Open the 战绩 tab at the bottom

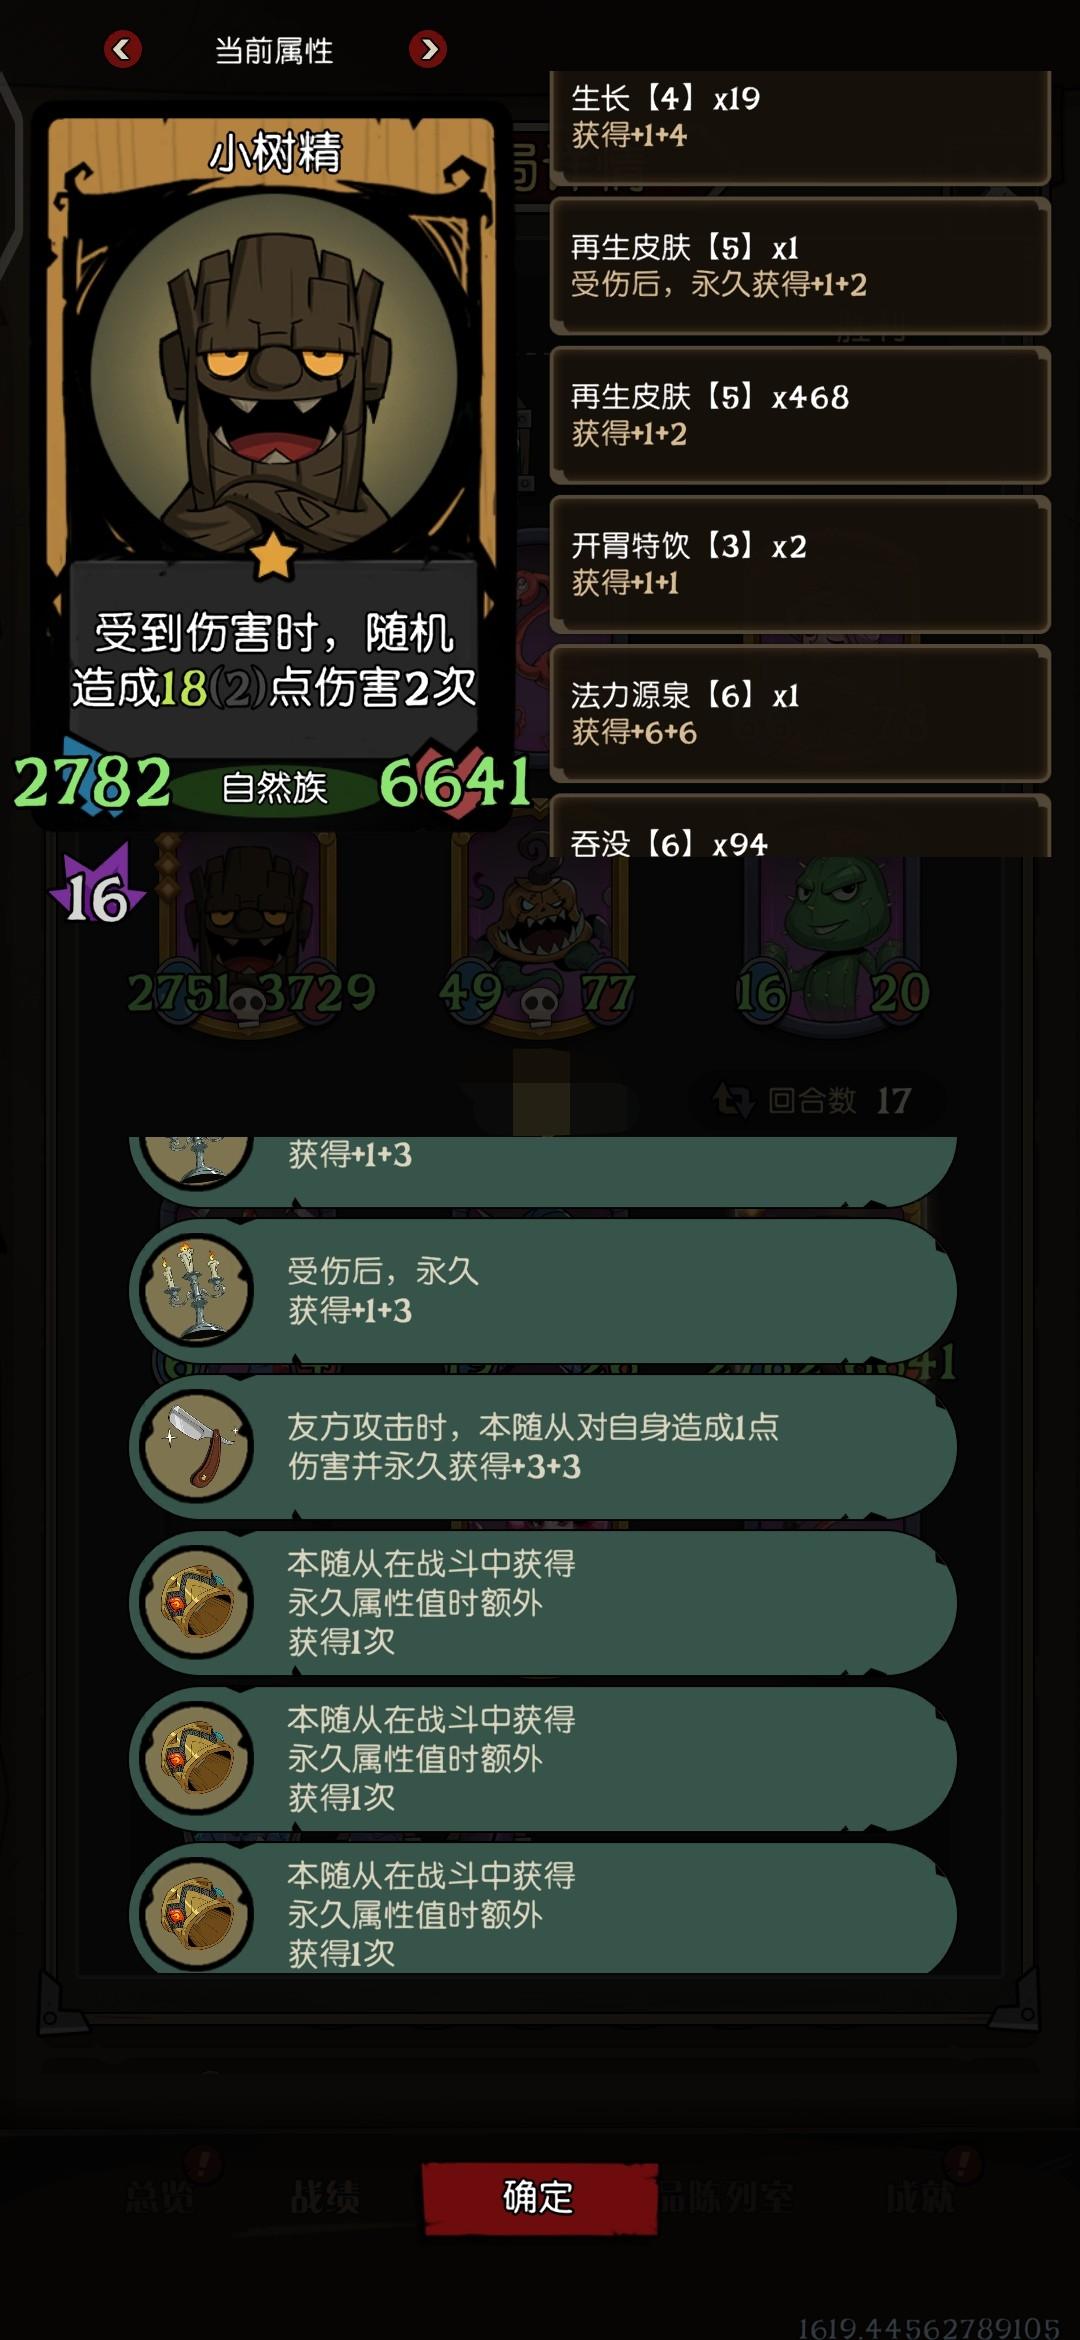[x=324, y=2197]
